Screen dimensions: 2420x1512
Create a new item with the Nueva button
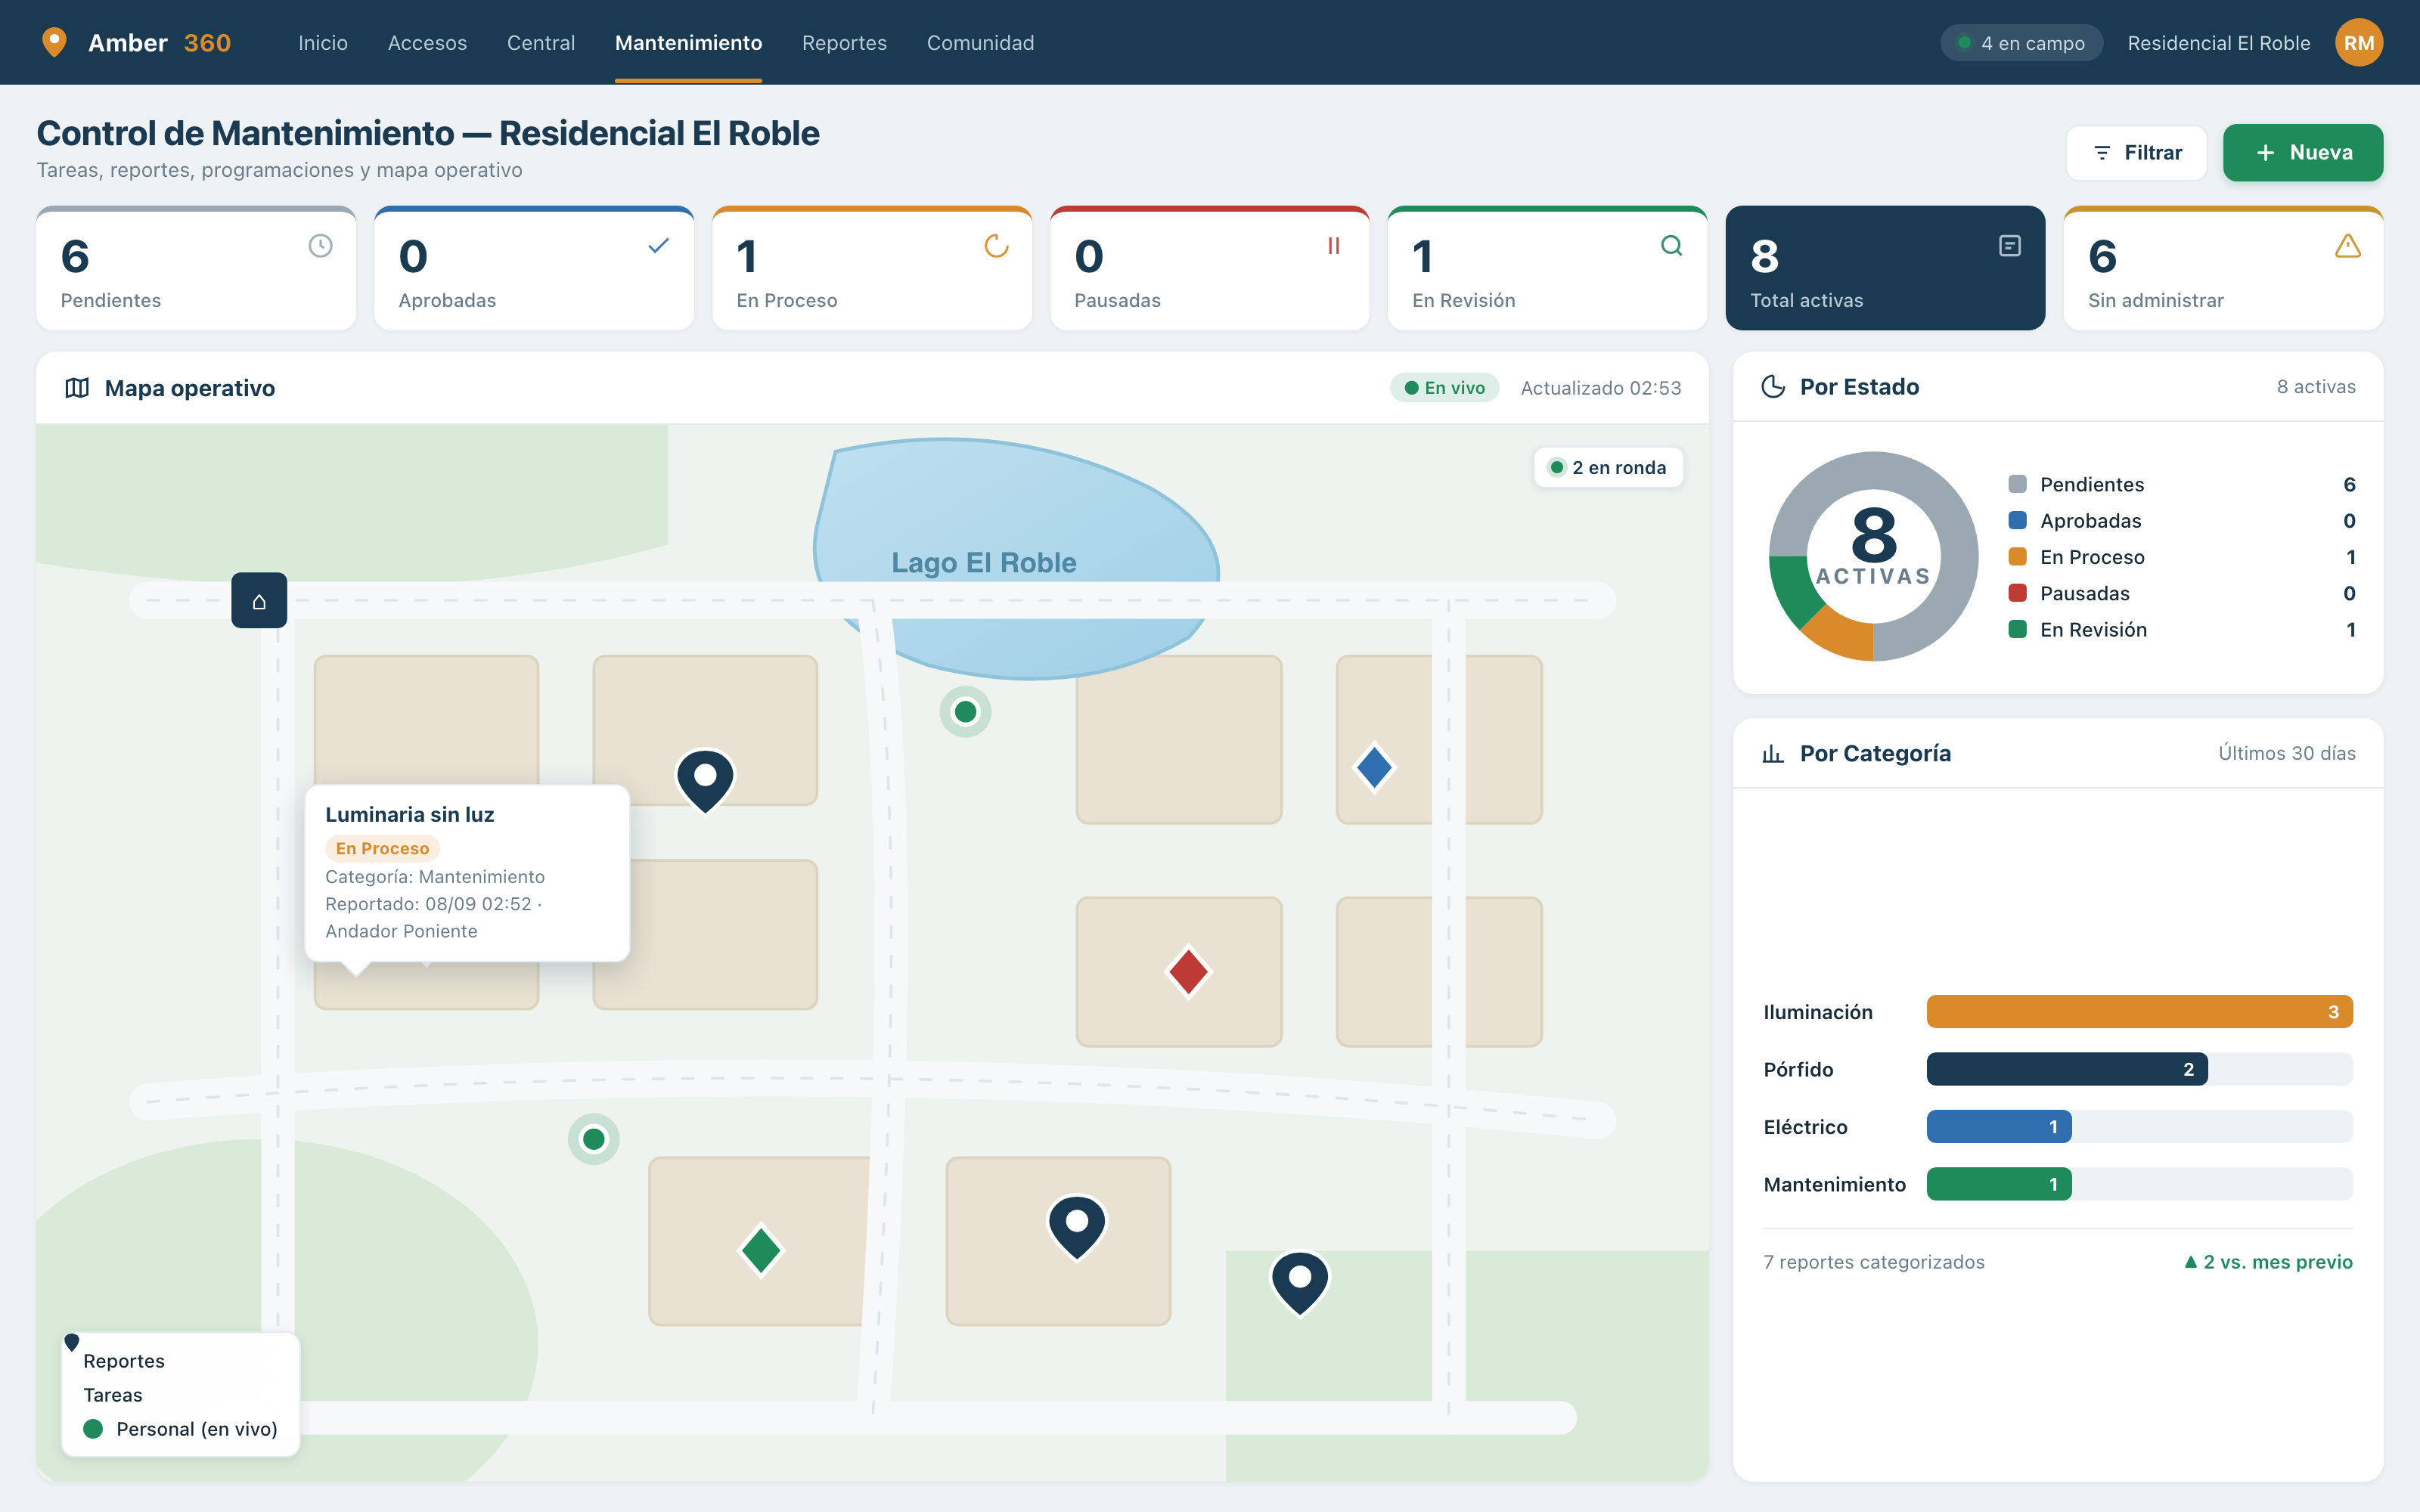pyautogui.click(x=2303, y=153)
